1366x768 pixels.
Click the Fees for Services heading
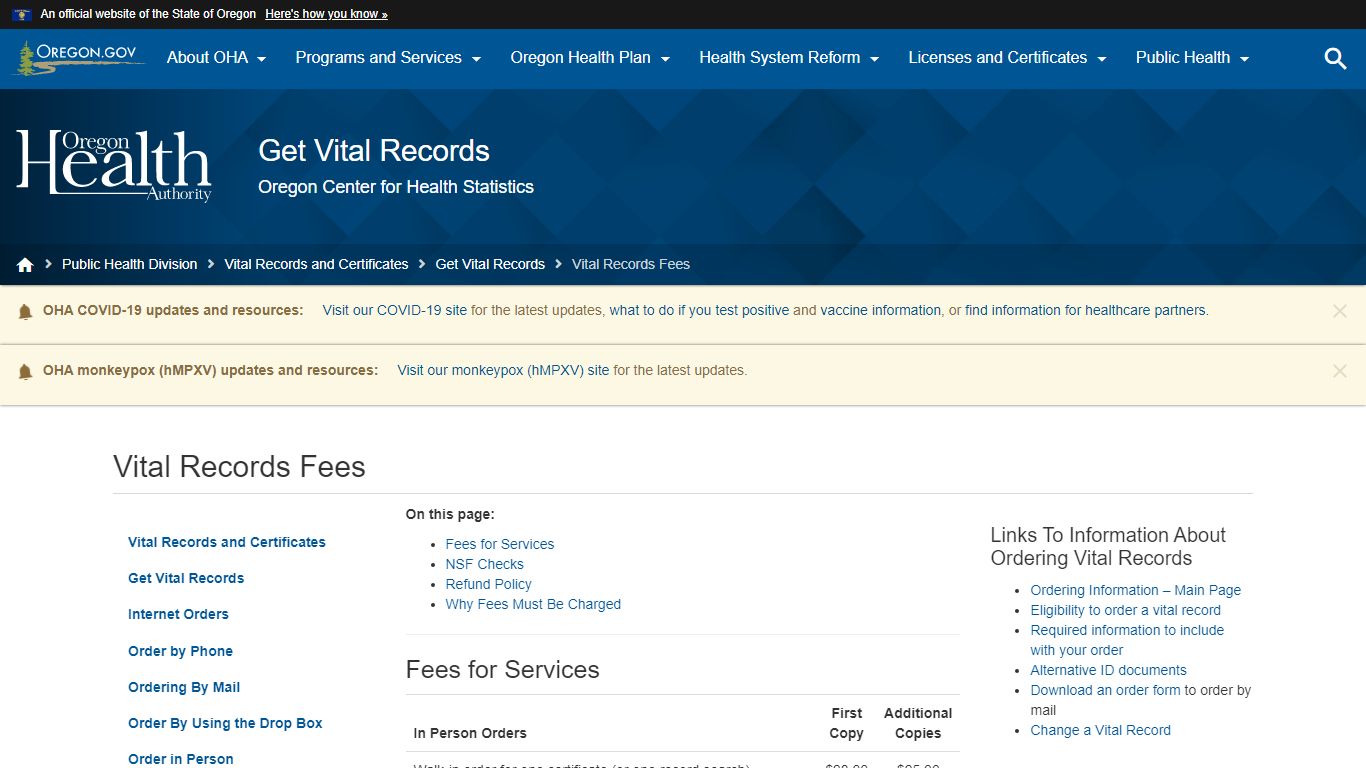(503, 670)
